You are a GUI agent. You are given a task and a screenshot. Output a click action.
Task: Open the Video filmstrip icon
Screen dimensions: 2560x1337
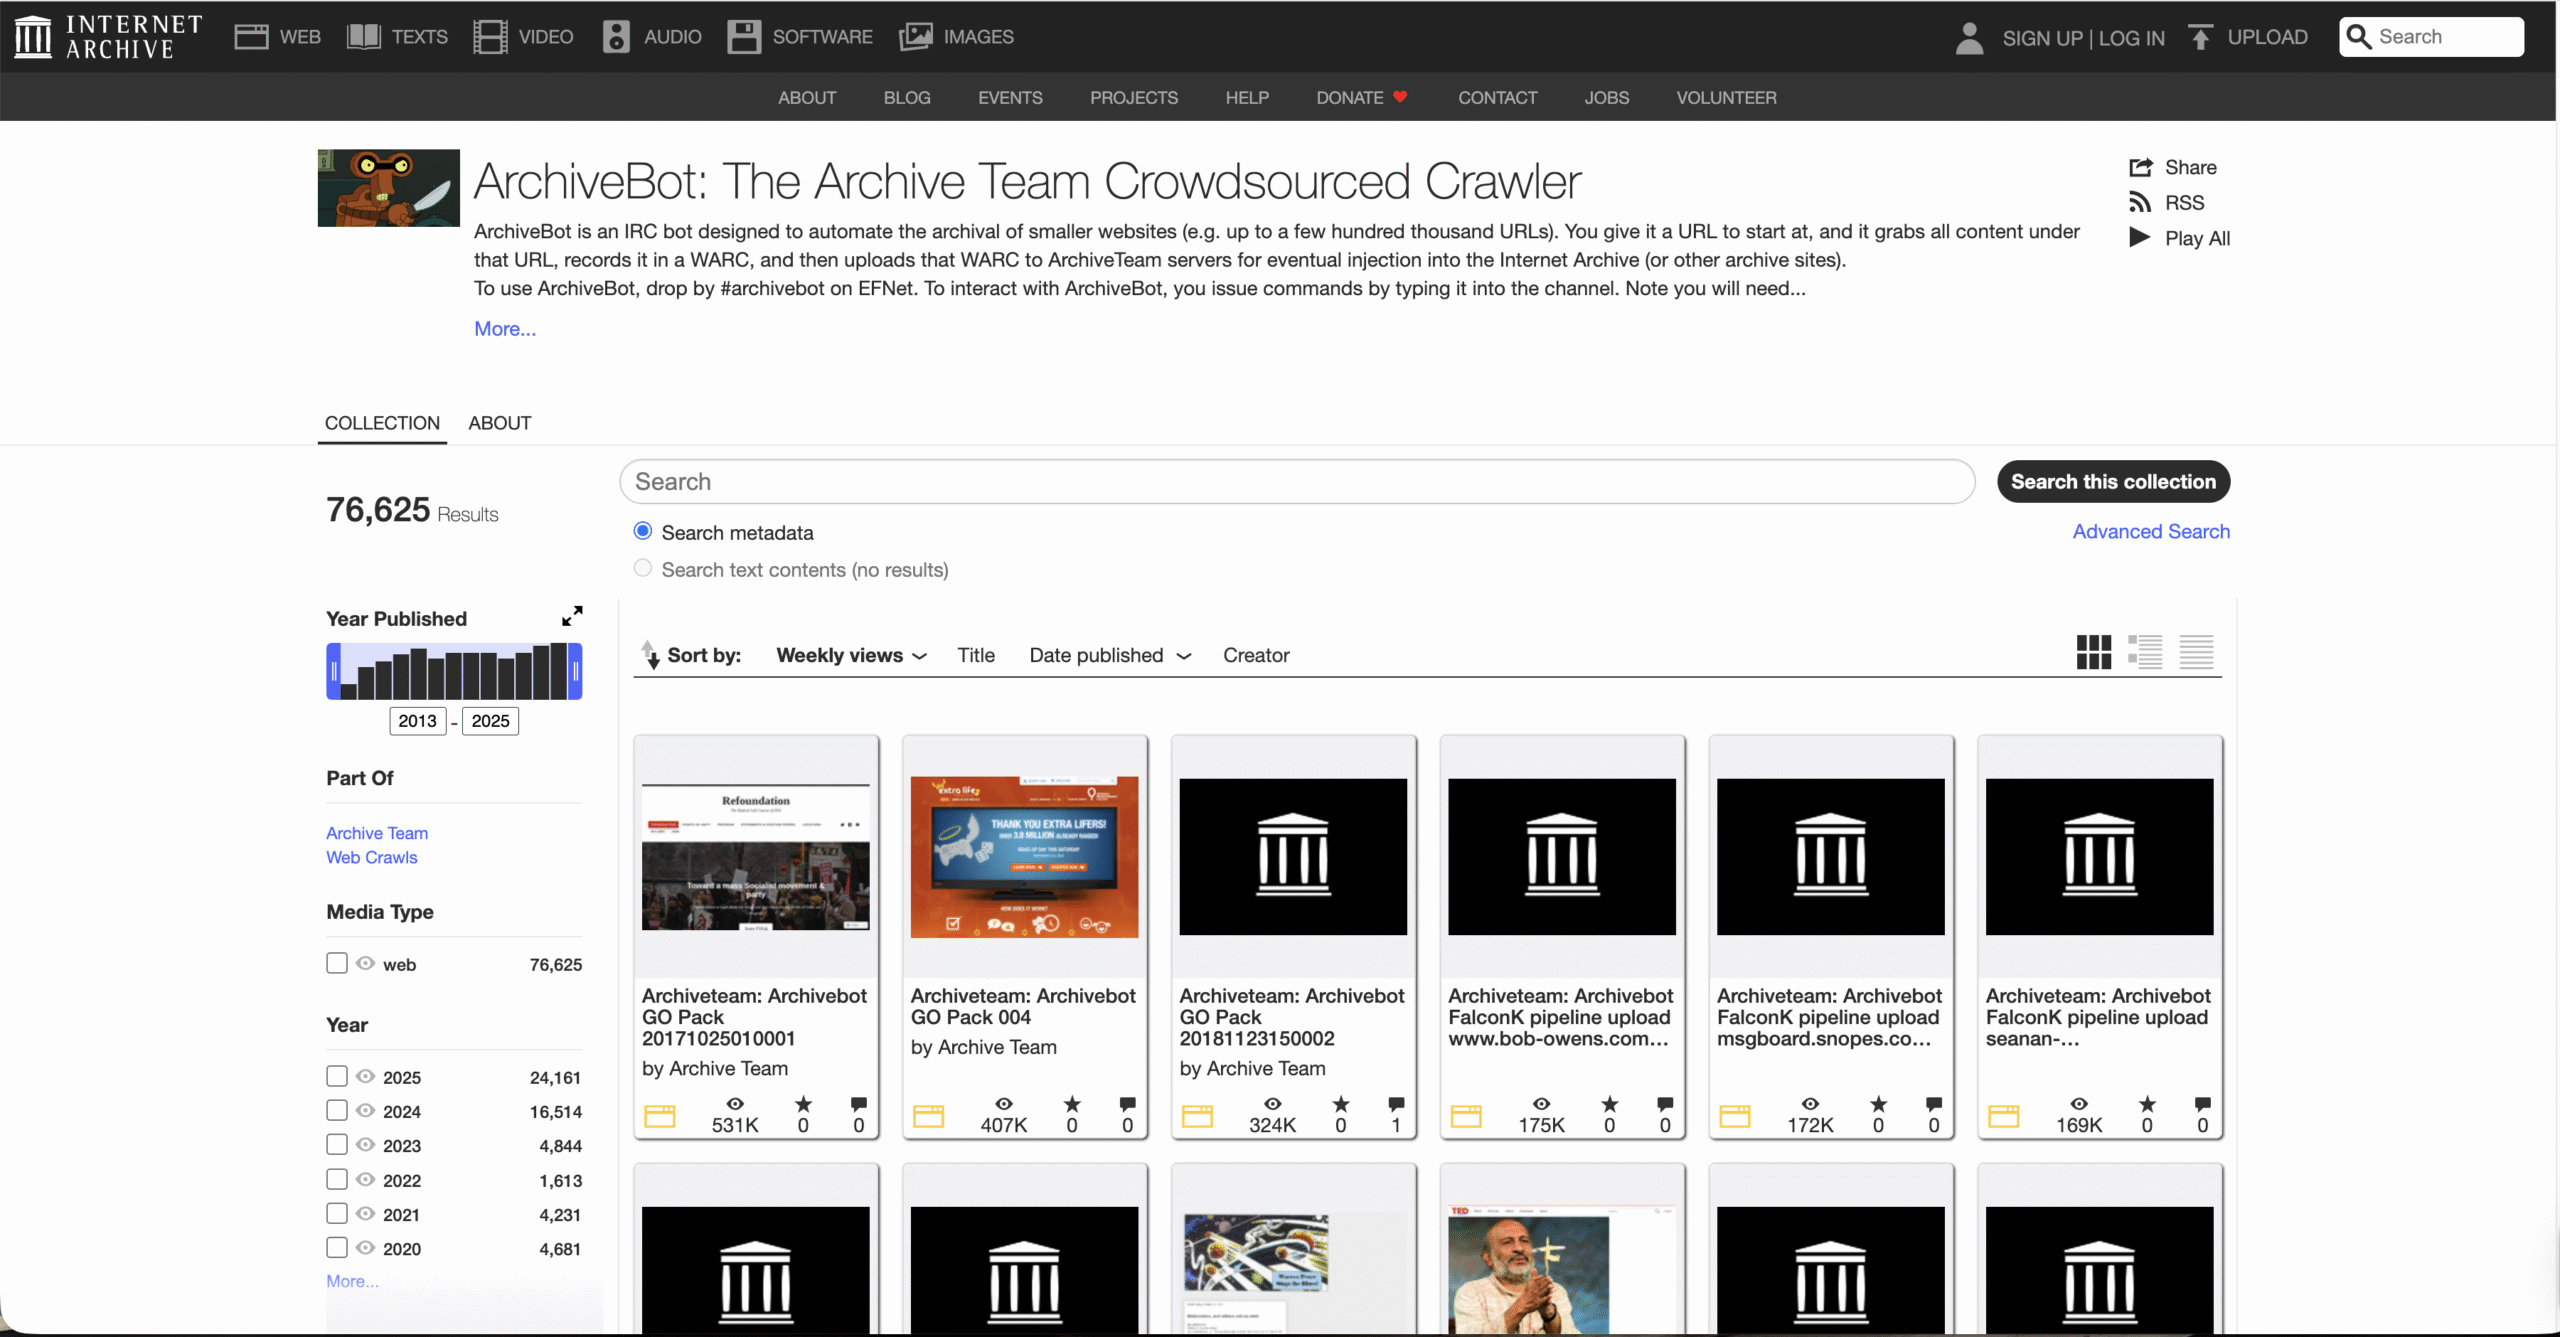490,37
